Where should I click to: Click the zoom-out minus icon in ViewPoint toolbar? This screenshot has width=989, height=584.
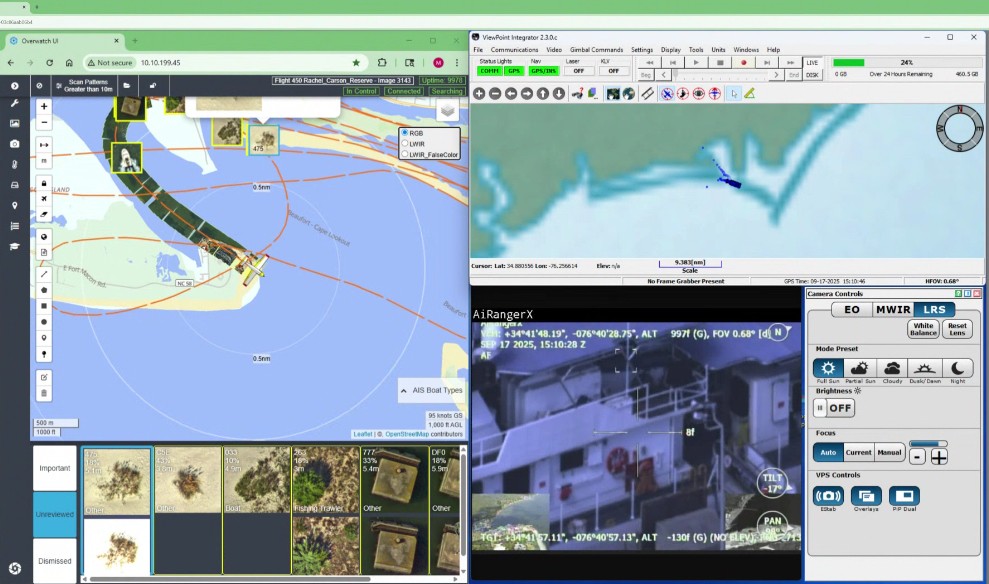pos(495,93)
